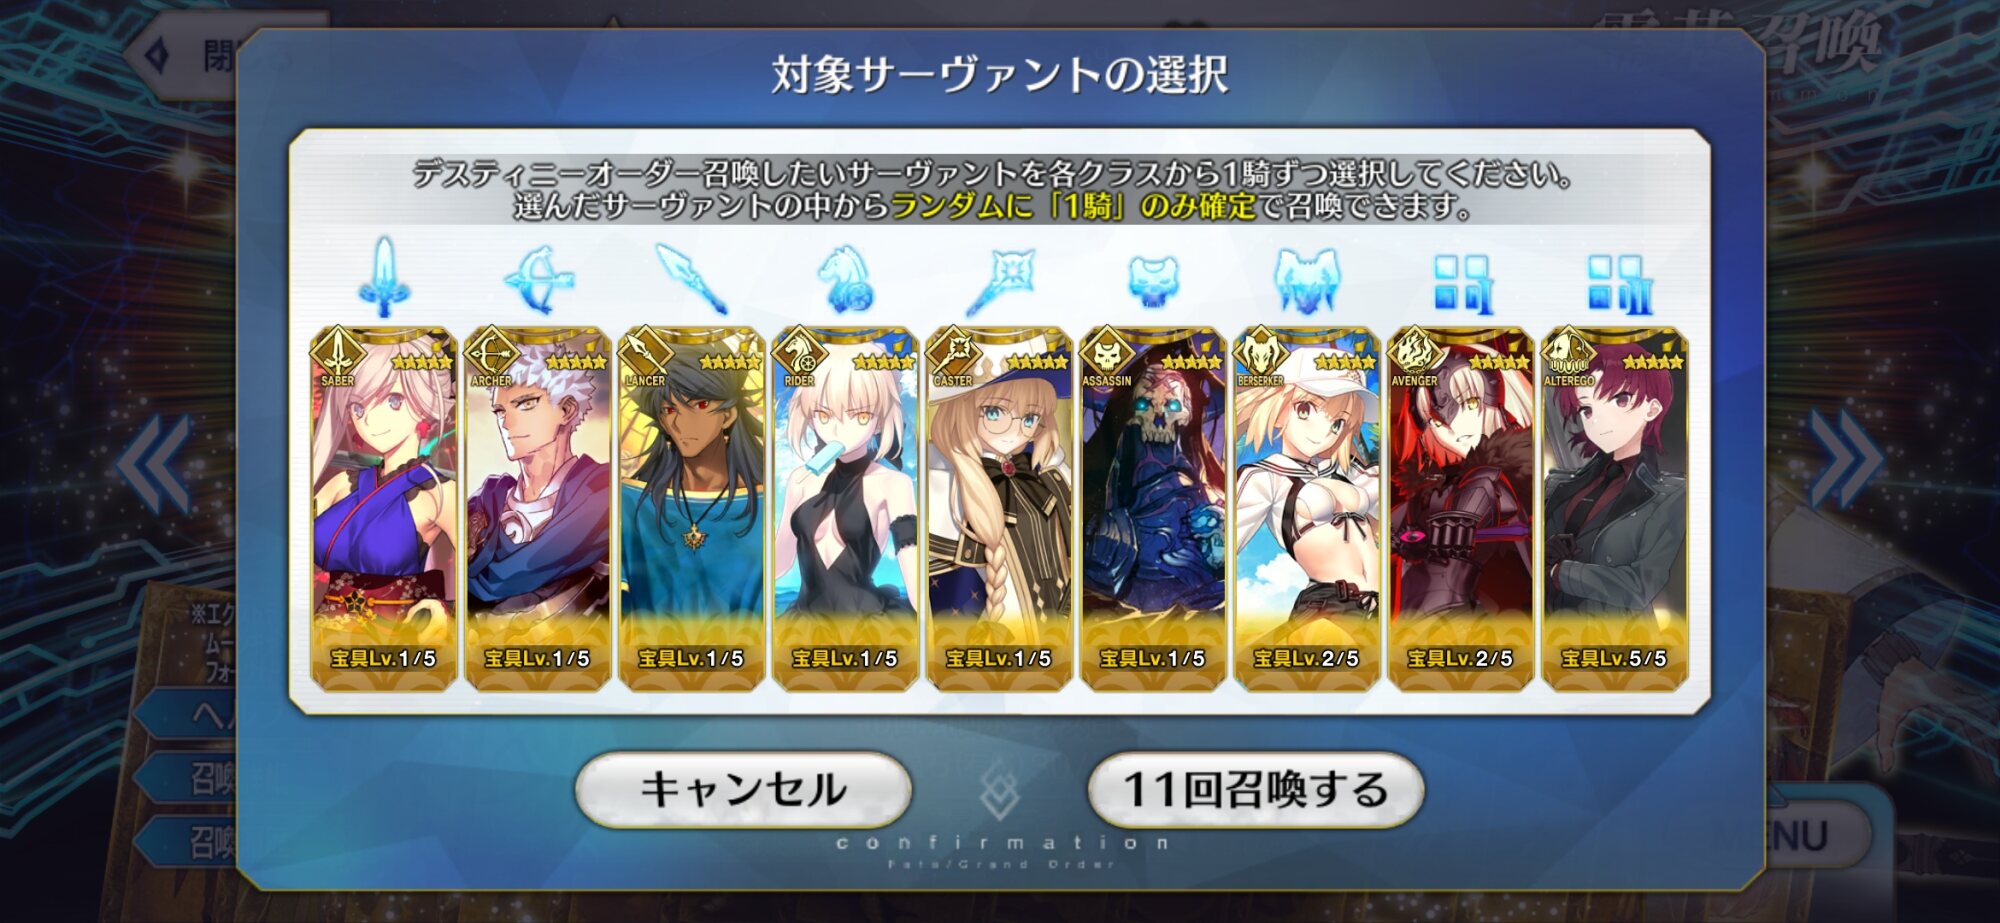Select the Extra I class icon
The width and height of the screenshot is (2000, 923).
(1461, 283)
